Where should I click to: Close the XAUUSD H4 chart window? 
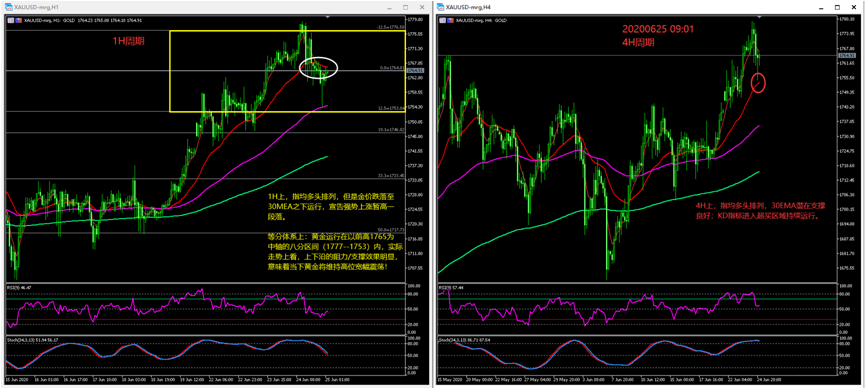pos(853,7)
